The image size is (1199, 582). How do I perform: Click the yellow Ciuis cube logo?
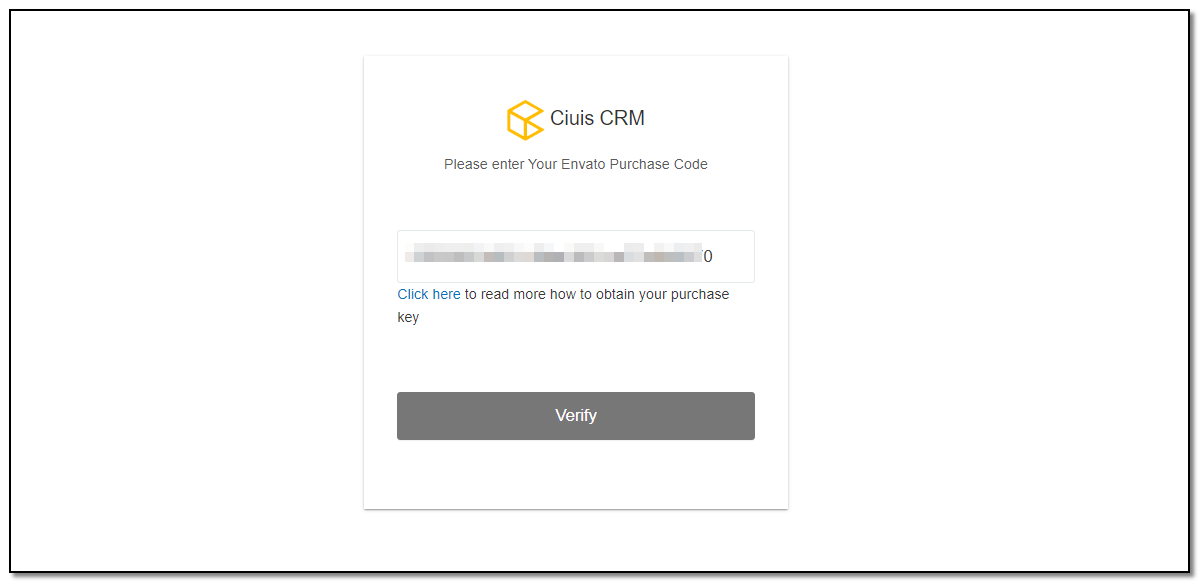525,120
